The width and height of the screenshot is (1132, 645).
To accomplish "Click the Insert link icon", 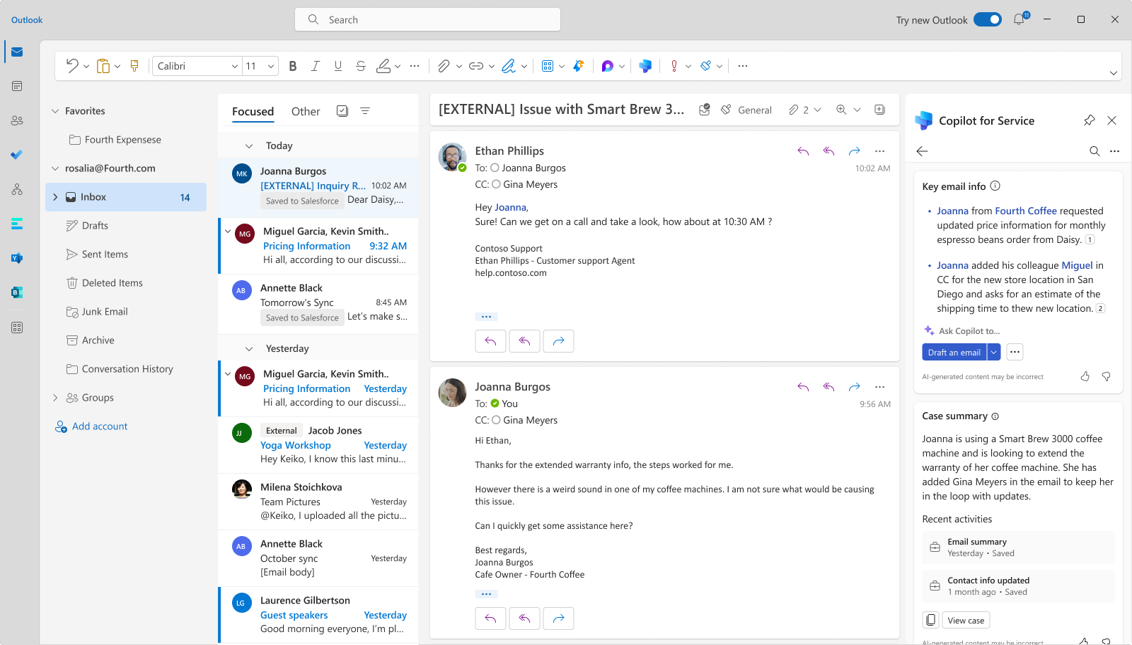I will [x=475, y=66].
